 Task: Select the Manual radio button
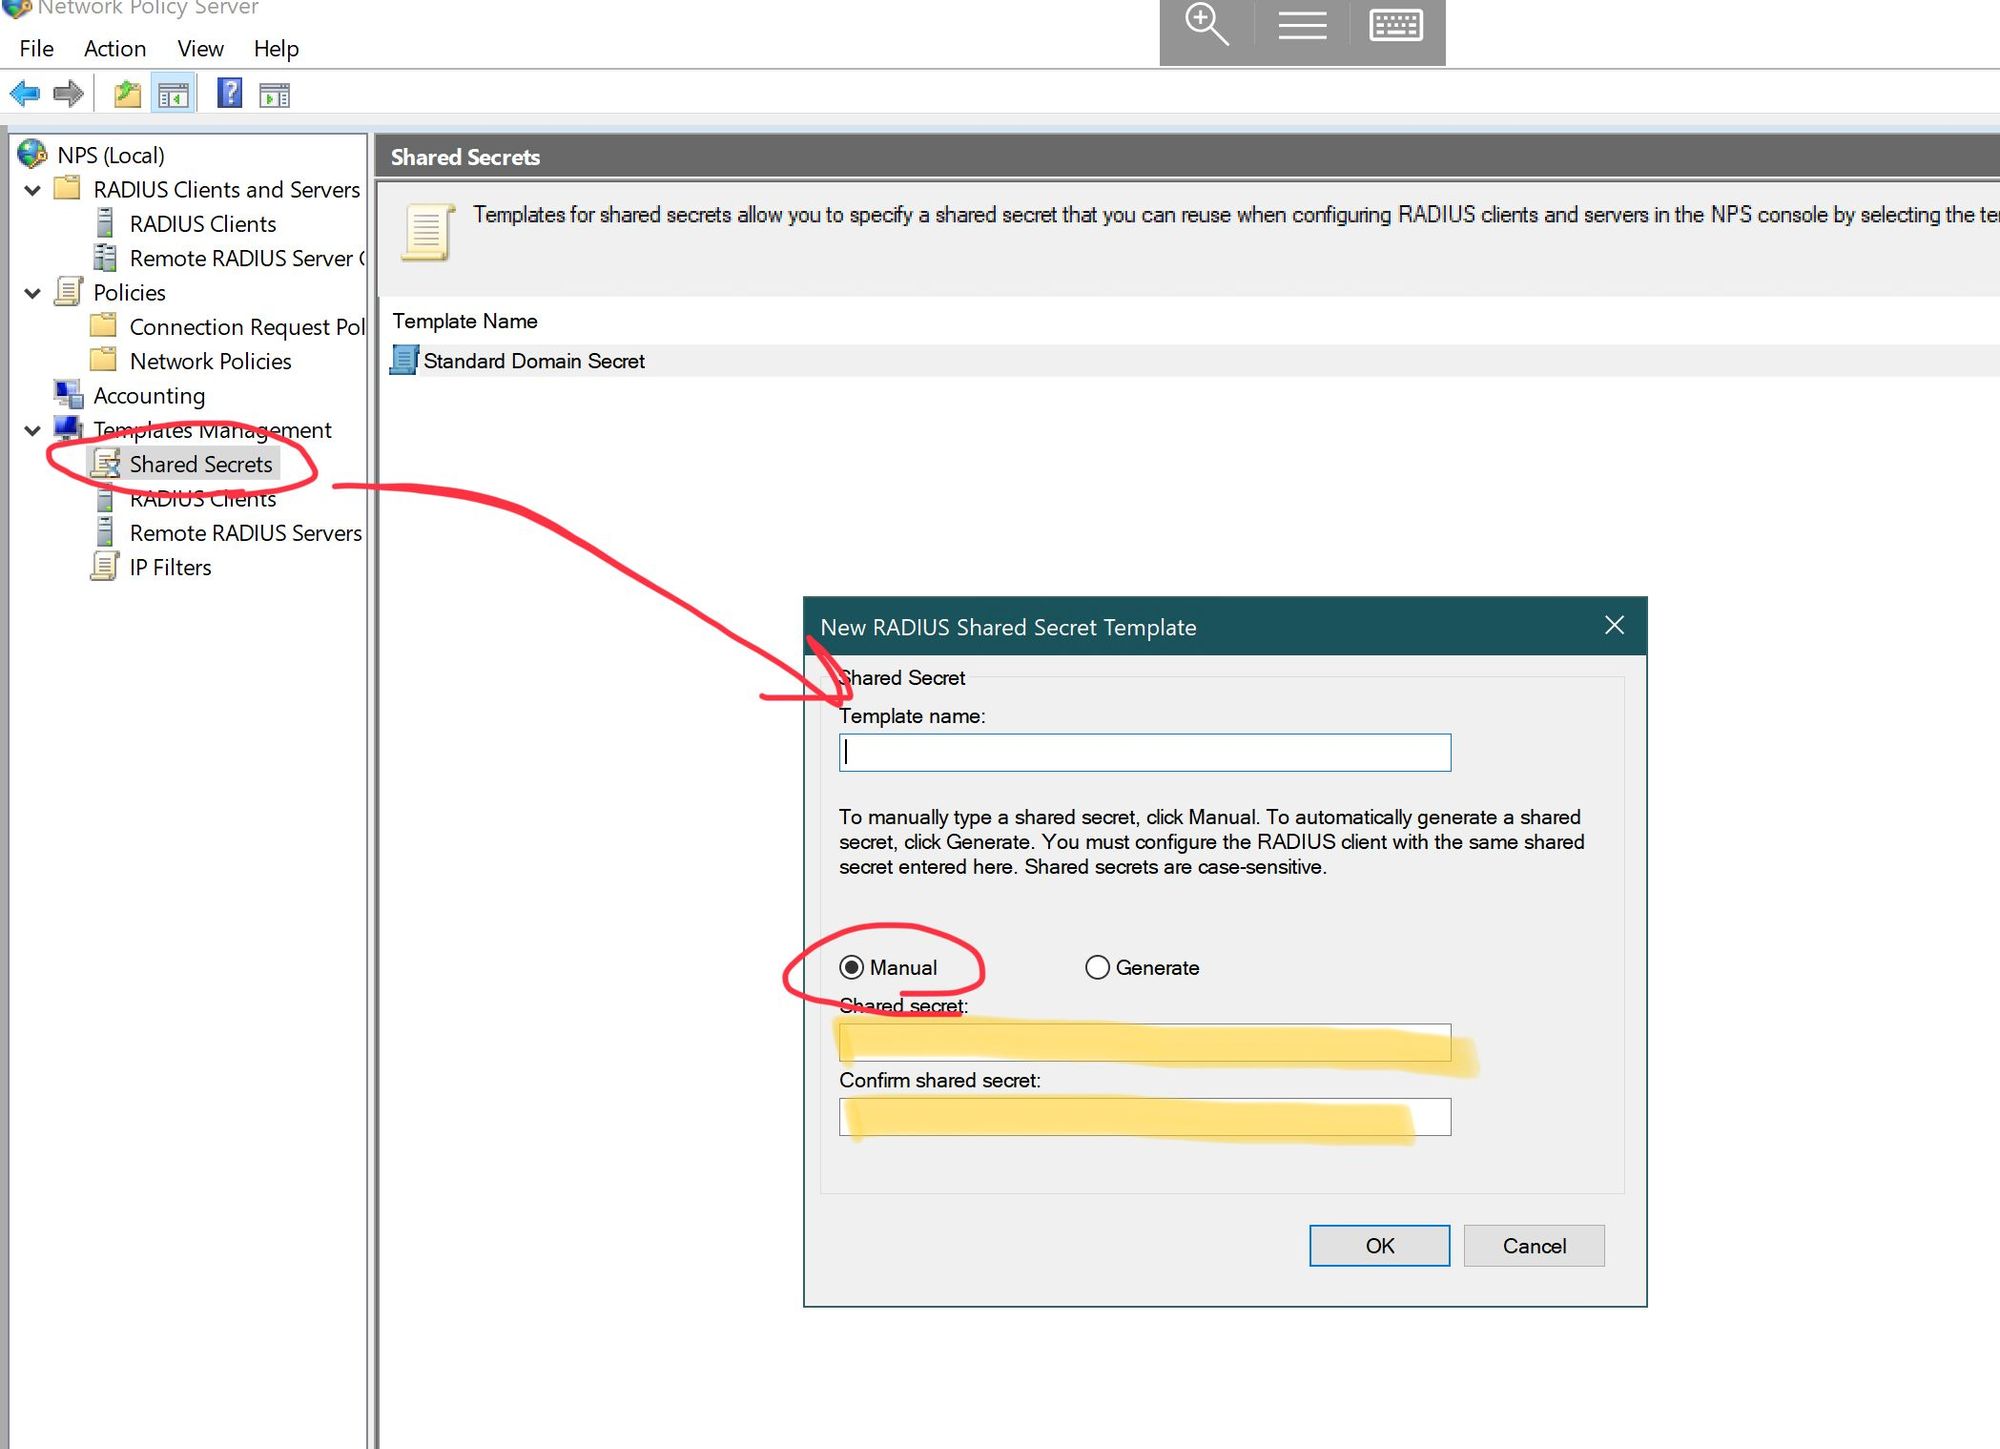click(852, 967)
